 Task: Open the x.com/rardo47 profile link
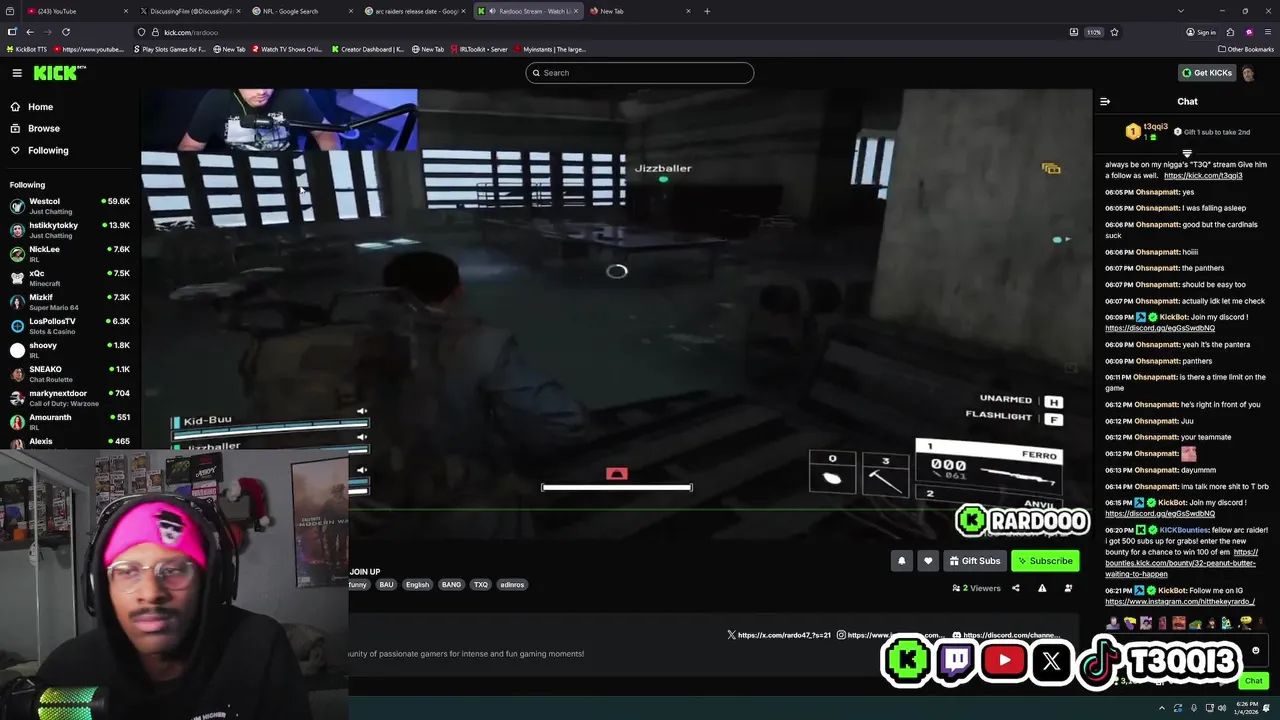[778, 635]
